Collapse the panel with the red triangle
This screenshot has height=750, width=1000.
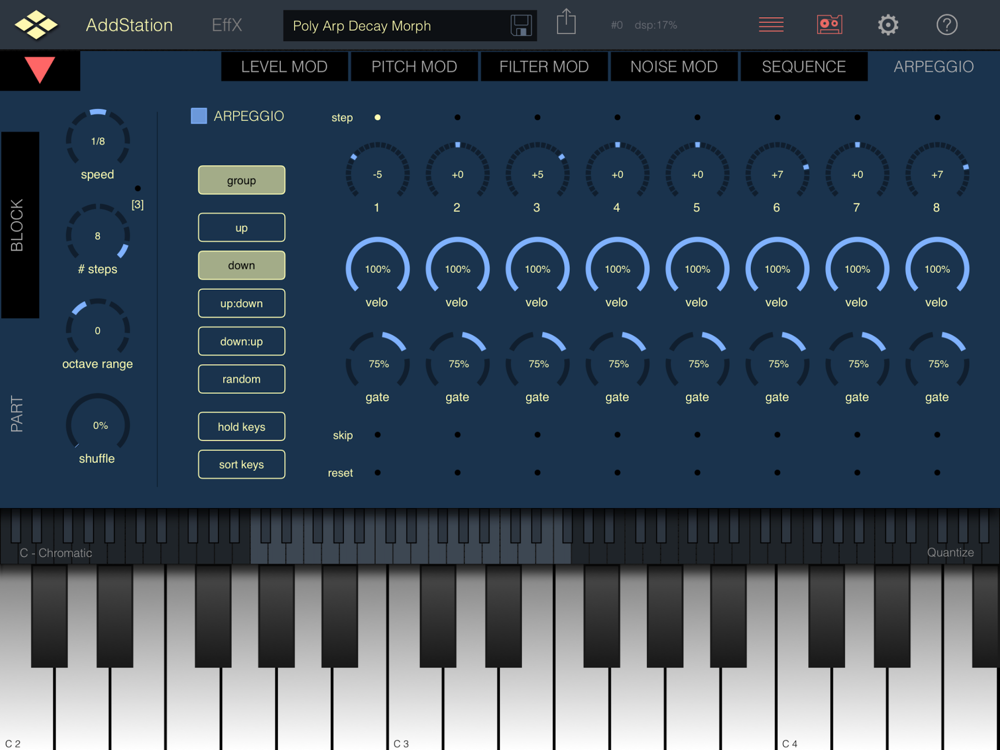(x=40, y=70)
